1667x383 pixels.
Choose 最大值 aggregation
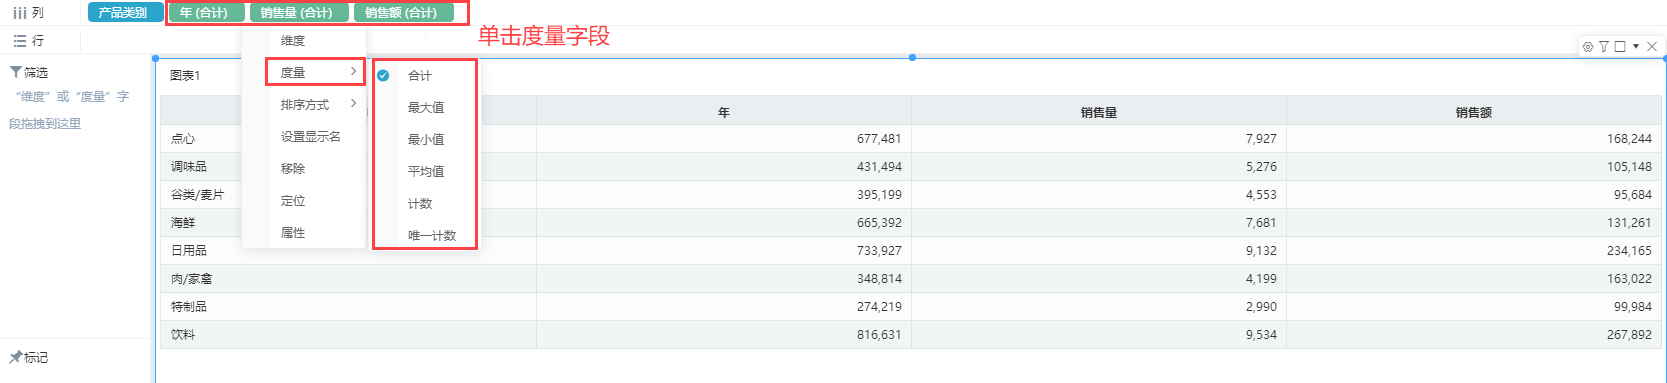click(425, 108)
